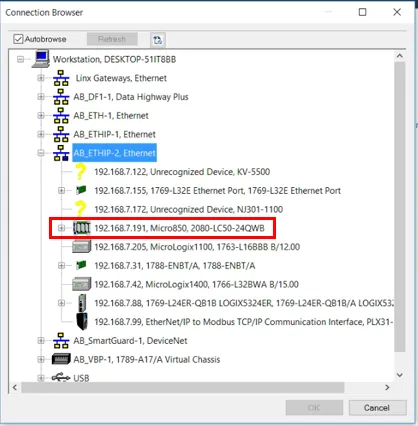The image size is (418, 426).
Task: Toggle the Autobrowse checkbox
Action: click(18, 39)
